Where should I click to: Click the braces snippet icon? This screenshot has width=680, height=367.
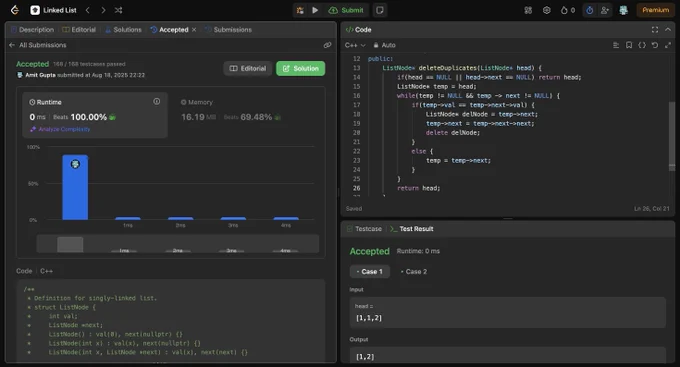(642, 45)
